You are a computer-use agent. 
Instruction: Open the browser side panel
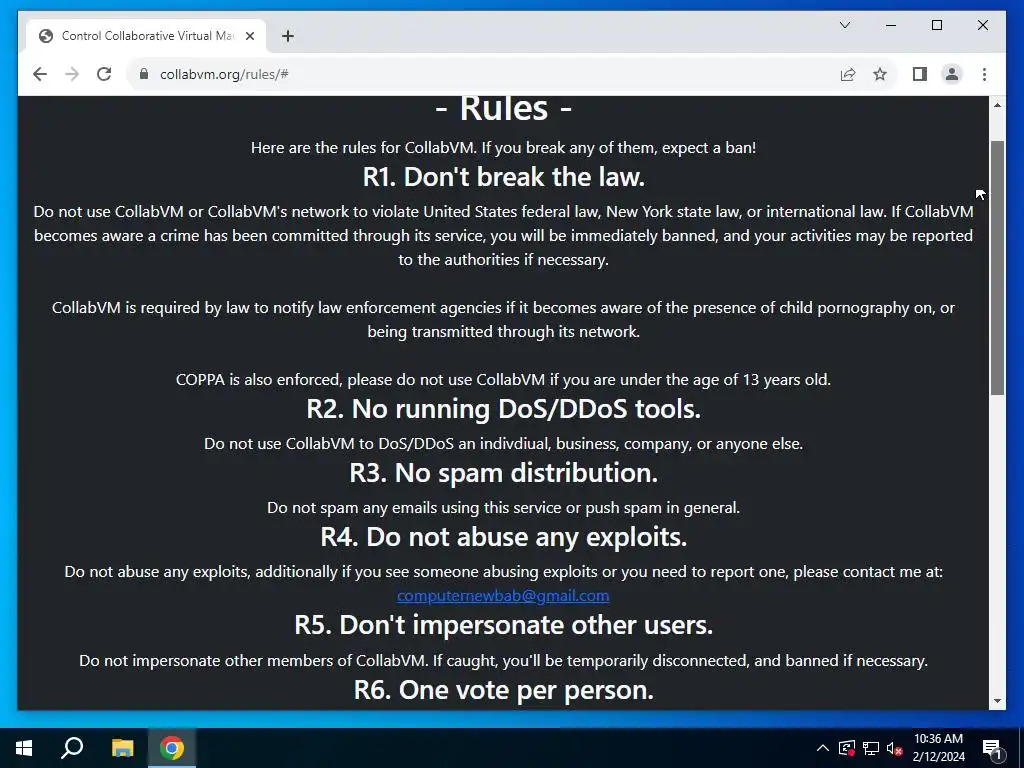click(920, 74)
